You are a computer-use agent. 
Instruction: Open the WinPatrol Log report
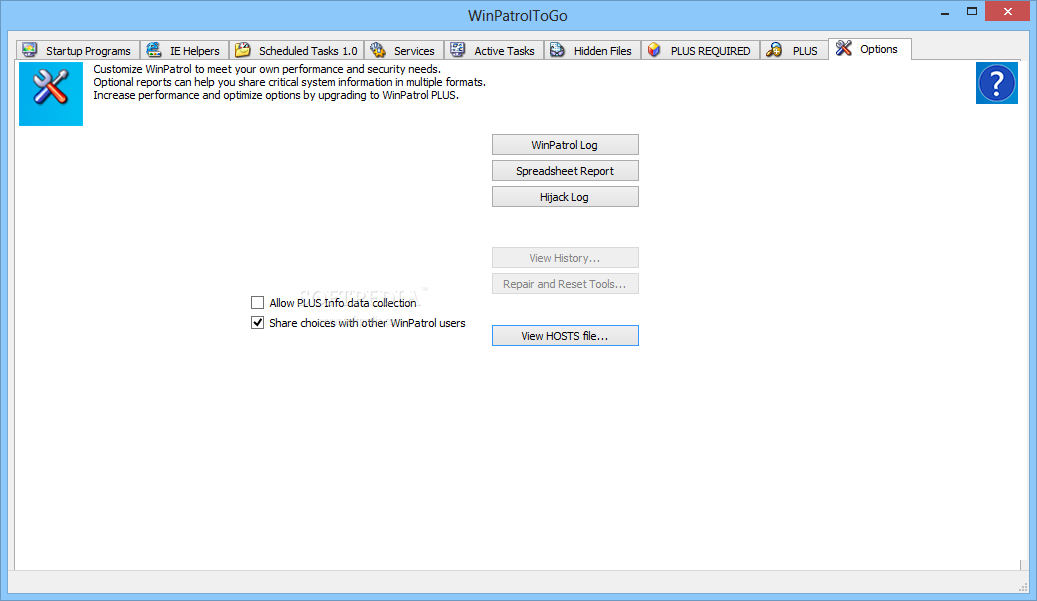point(565,145)
